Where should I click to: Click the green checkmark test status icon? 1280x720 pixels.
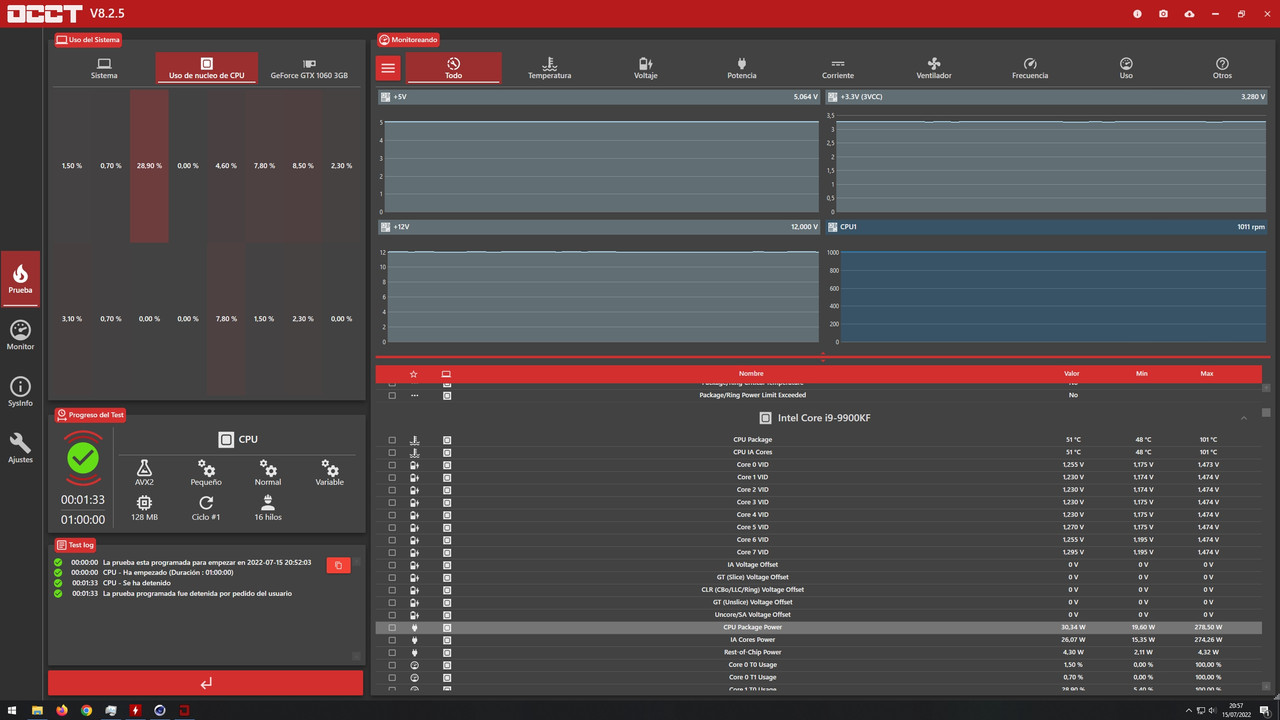pos(83,458)
